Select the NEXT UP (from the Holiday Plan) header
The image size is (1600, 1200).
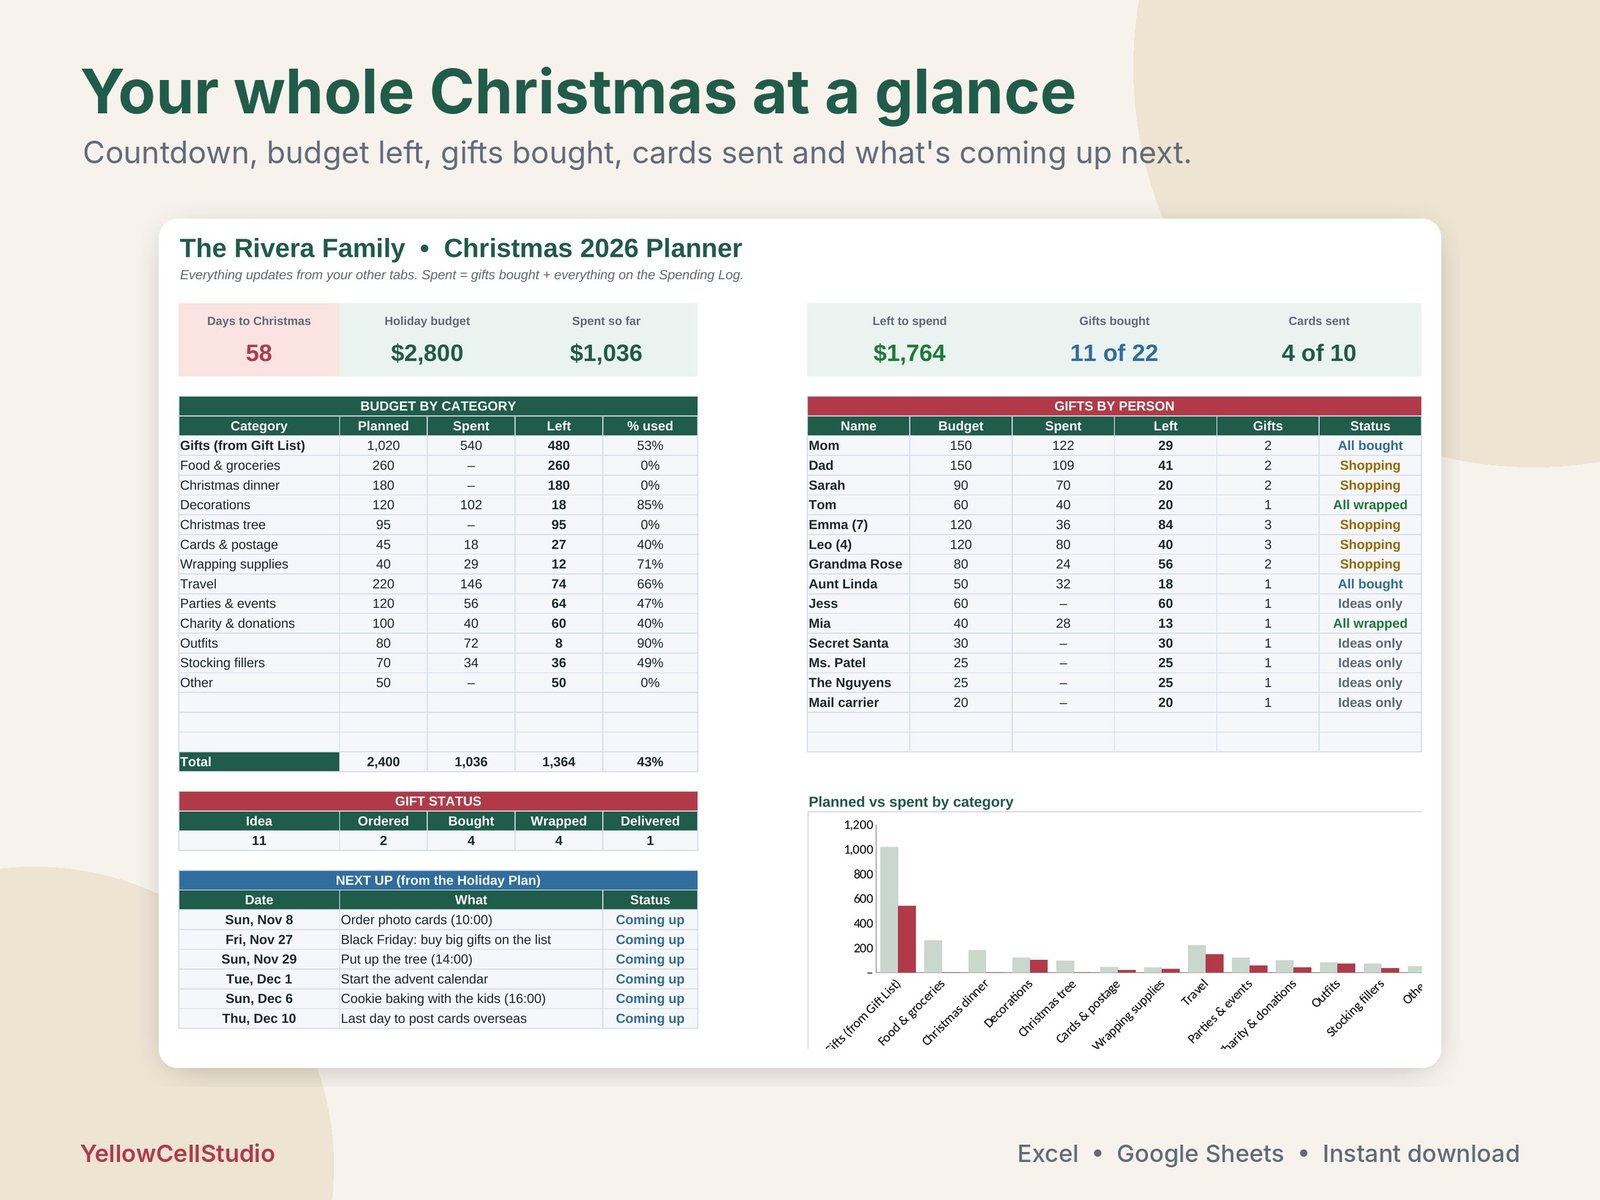click(x=438, y=880)
